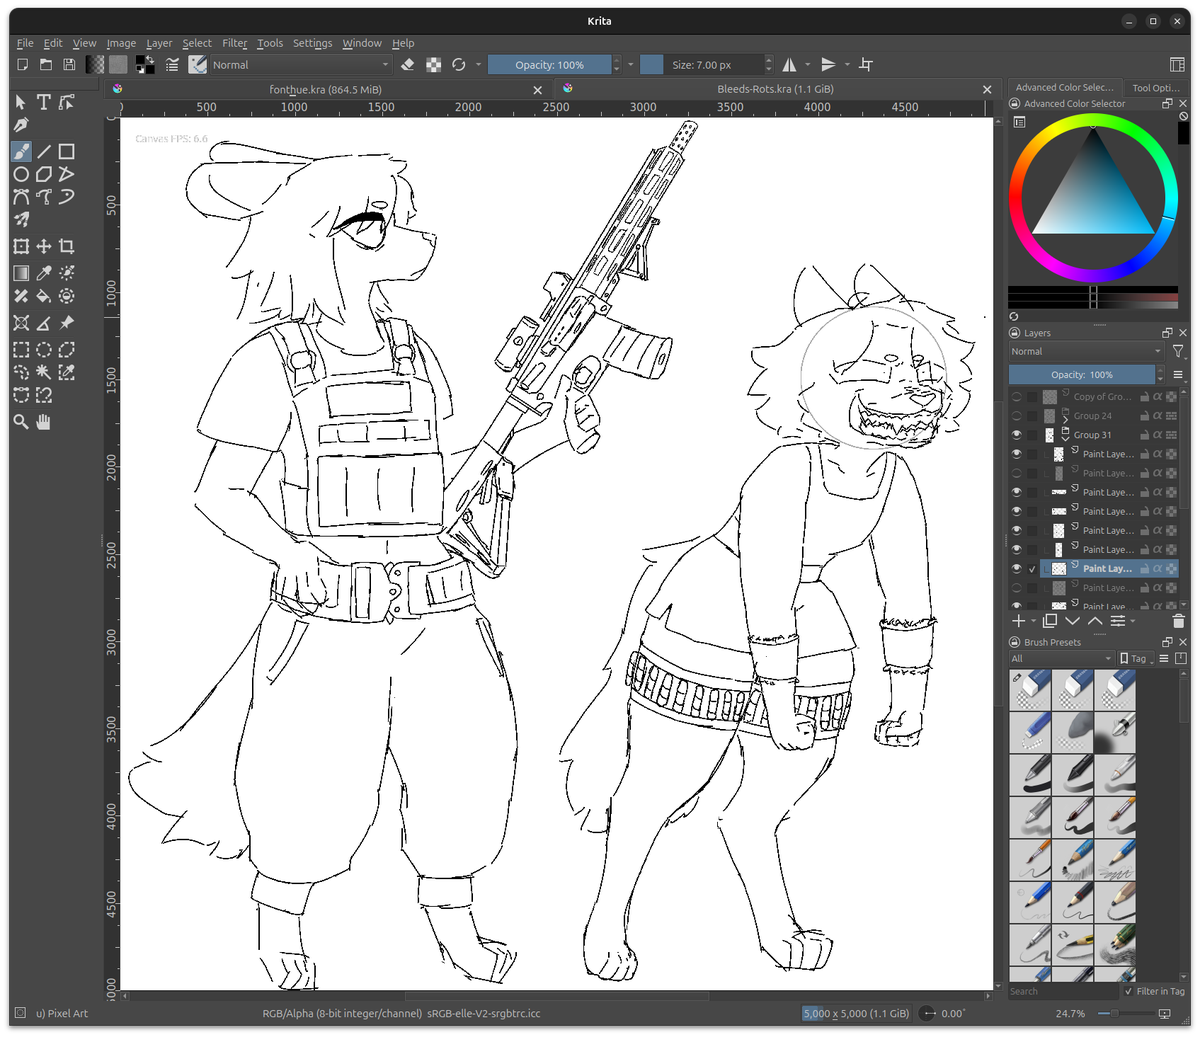
Task: Choose the Transform tool
Action: 21,246
